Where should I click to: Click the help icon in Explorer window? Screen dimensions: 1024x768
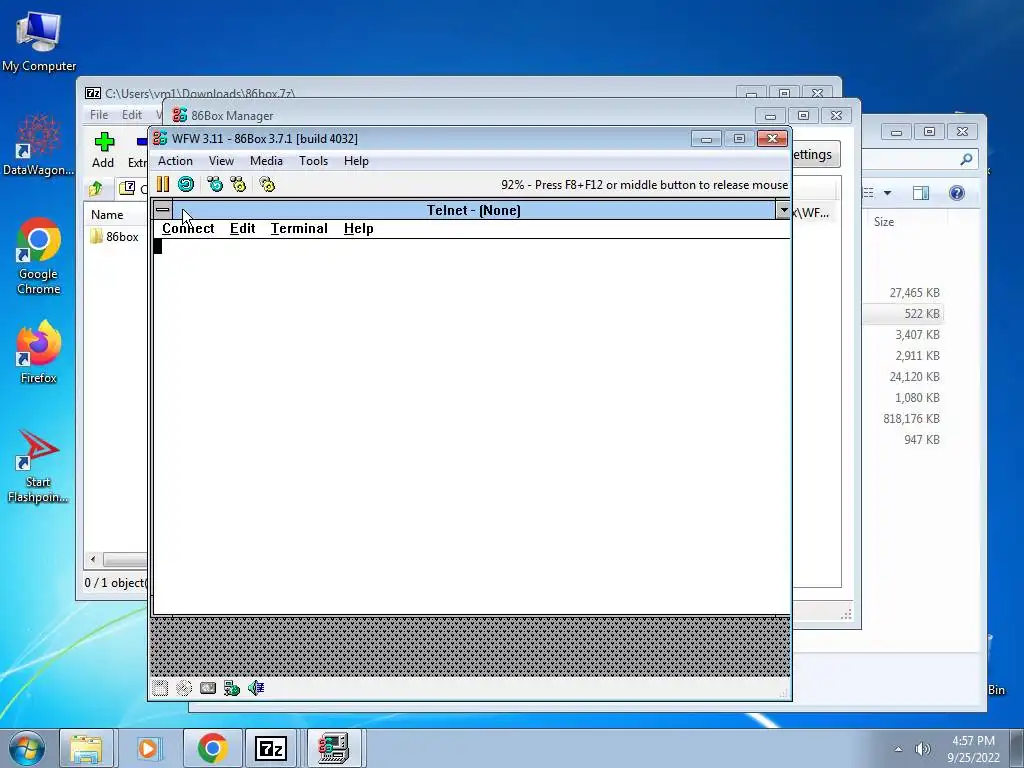click(957, 193)
